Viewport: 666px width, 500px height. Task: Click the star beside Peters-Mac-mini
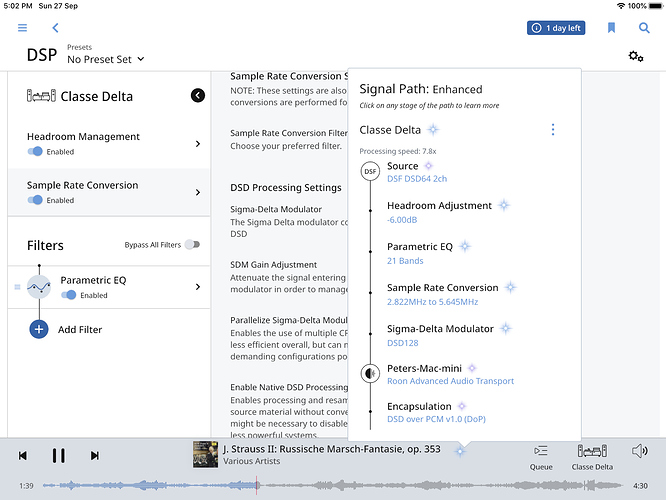coord(471,368)
